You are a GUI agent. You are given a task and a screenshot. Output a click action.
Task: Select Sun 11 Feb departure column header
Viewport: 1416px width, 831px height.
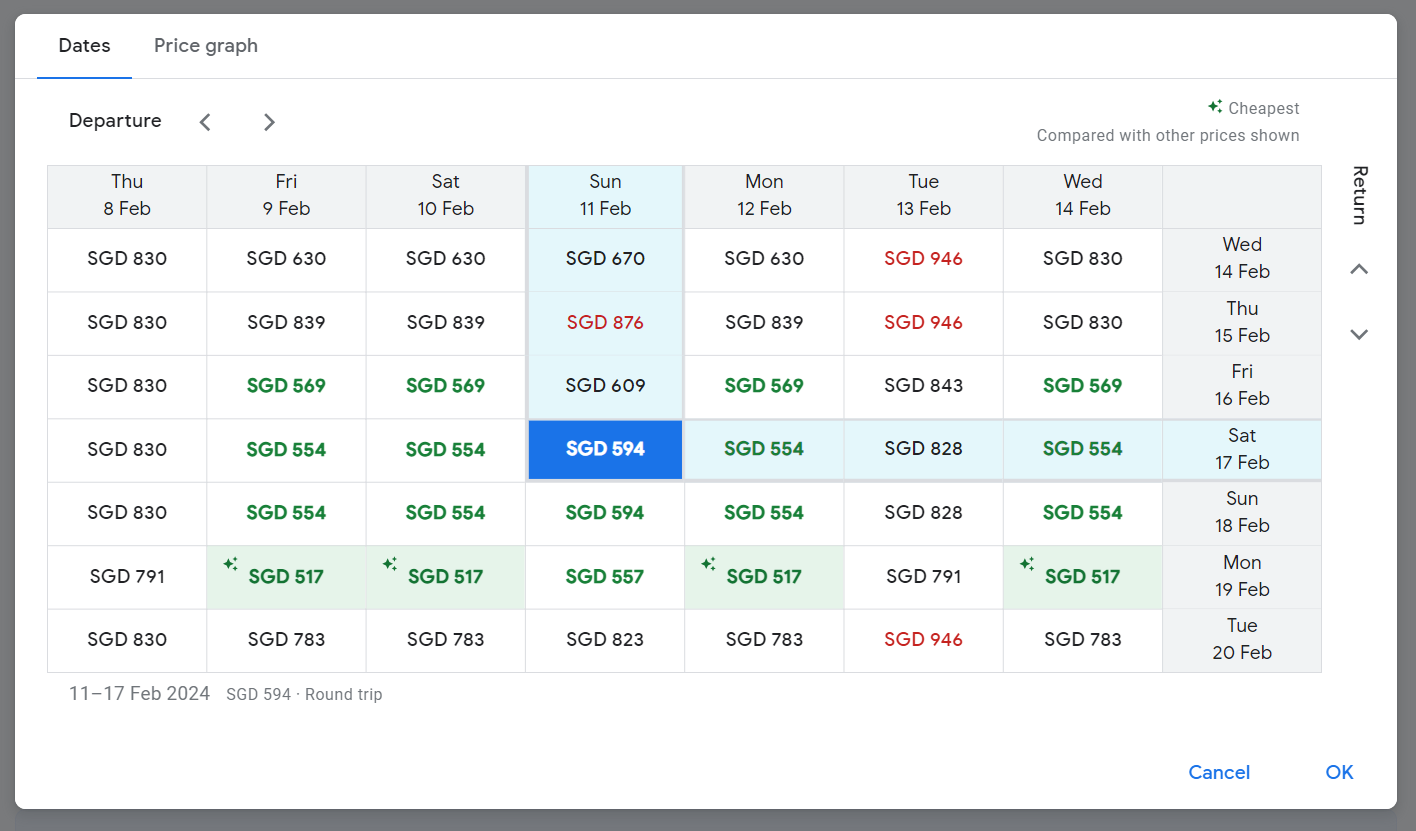(x=605, y=196)
